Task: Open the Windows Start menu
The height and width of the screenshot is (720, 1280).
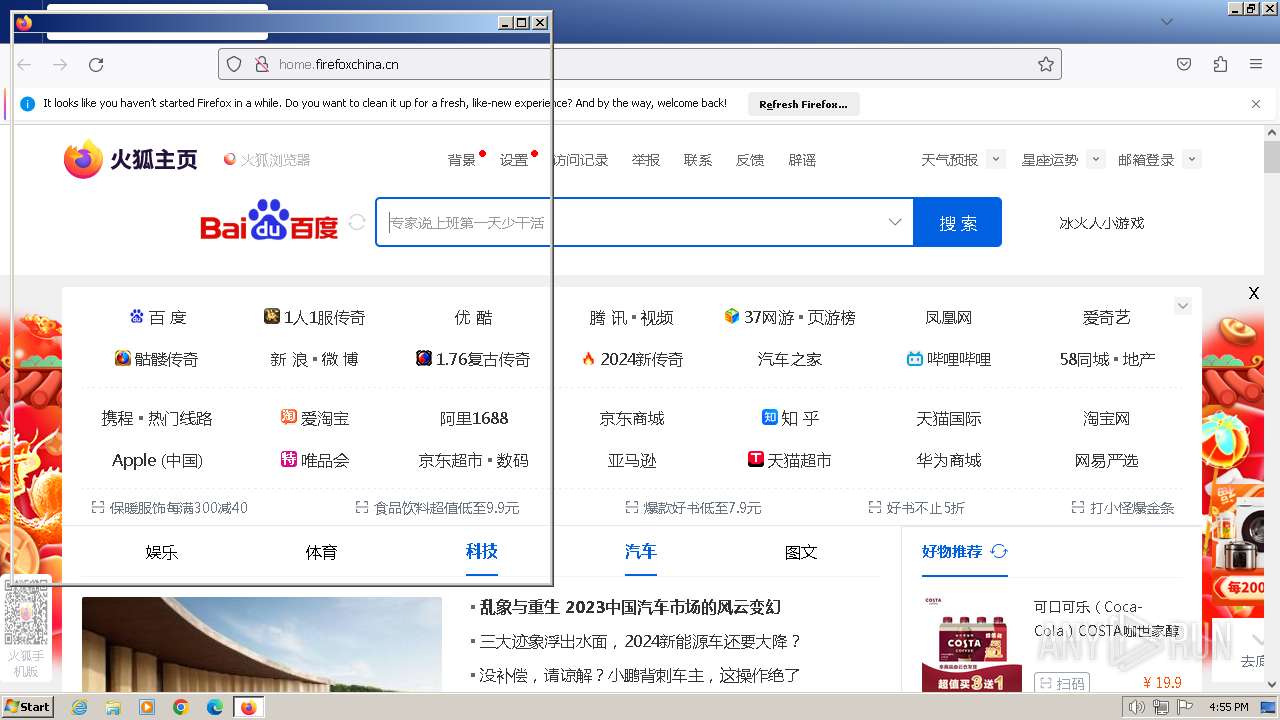Action: click(27, 706)
